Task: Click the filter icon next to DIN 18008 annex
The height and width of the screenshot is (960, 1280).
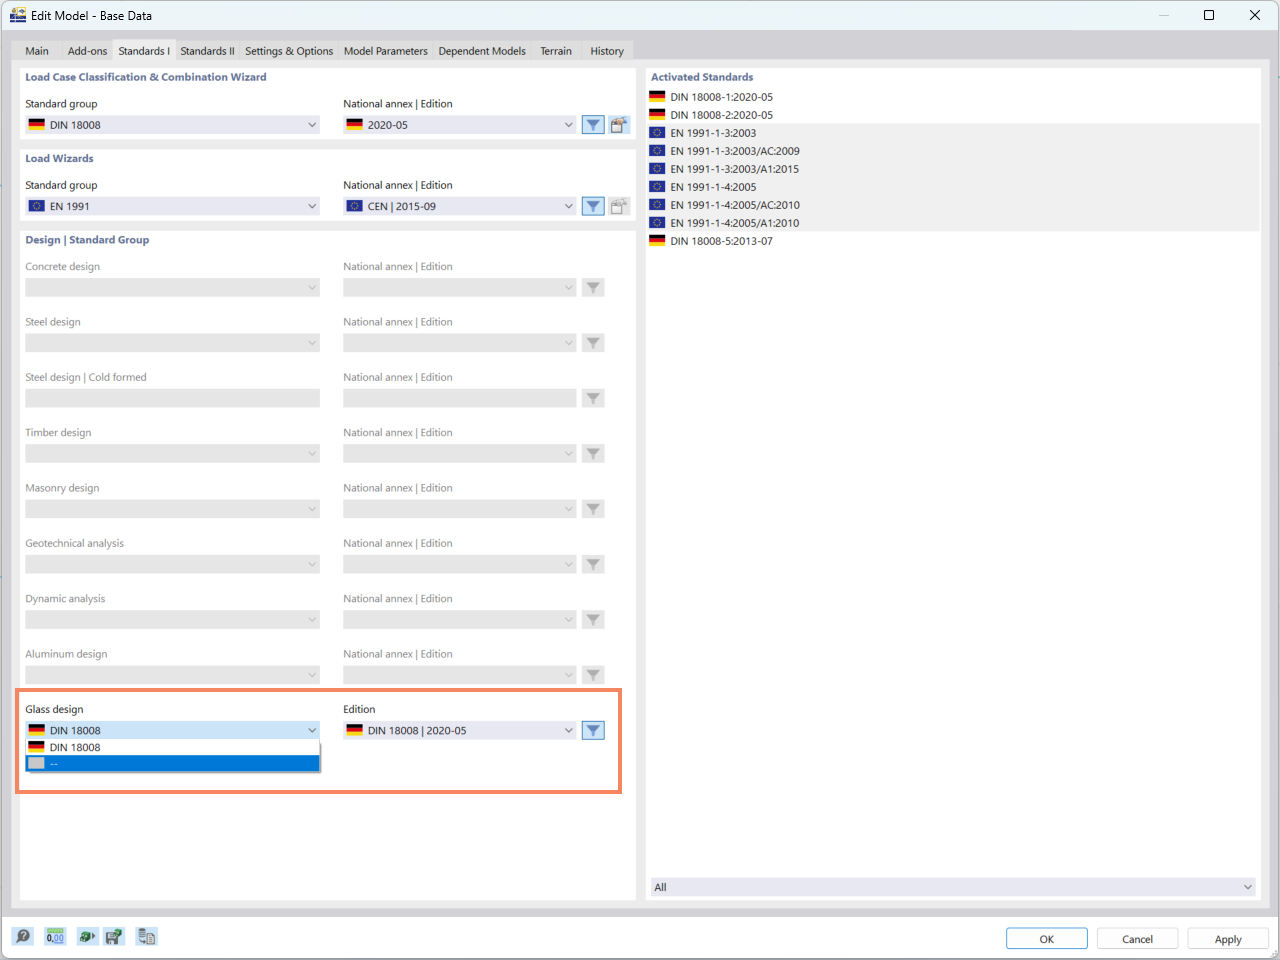Action: 592,124
